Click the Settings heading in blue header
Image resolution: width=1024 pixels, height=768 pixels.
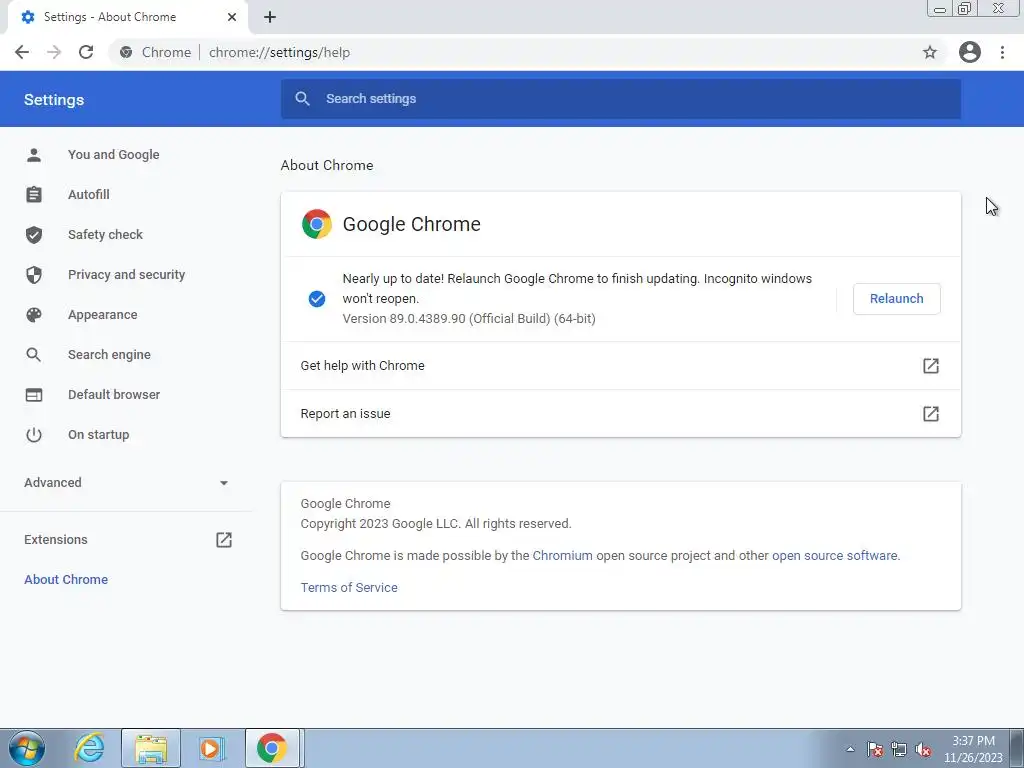pyautogui.click(x=54, y=100)
